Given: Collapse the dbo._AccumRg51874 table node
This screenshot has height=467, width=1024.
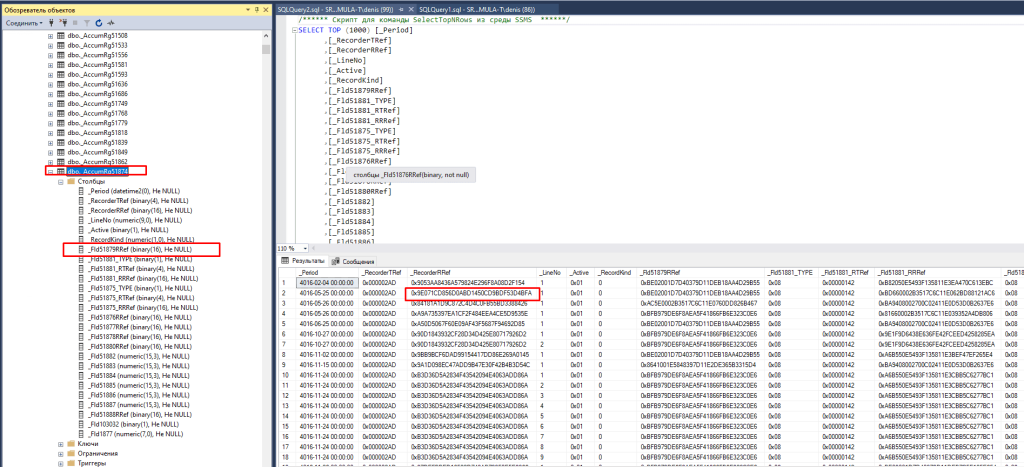Looking at the screenshot, I should [51, 171].
